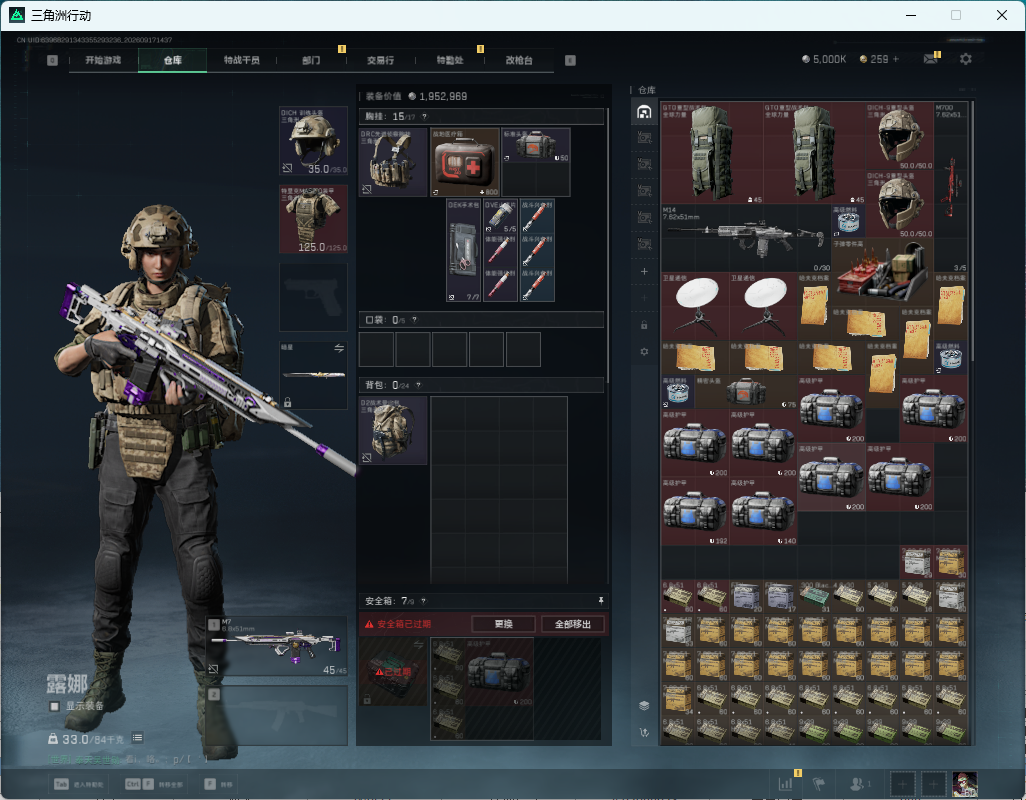Select the expired safe box container
The image size is (1026, 800).
click(x=393, y=671)
